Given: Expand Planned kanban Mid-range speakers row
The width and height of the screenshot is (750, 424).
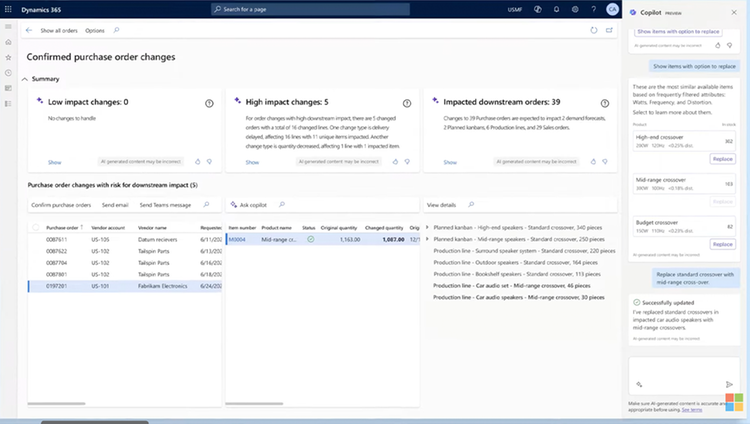Looking at the screenshot, I should point(427,239).
